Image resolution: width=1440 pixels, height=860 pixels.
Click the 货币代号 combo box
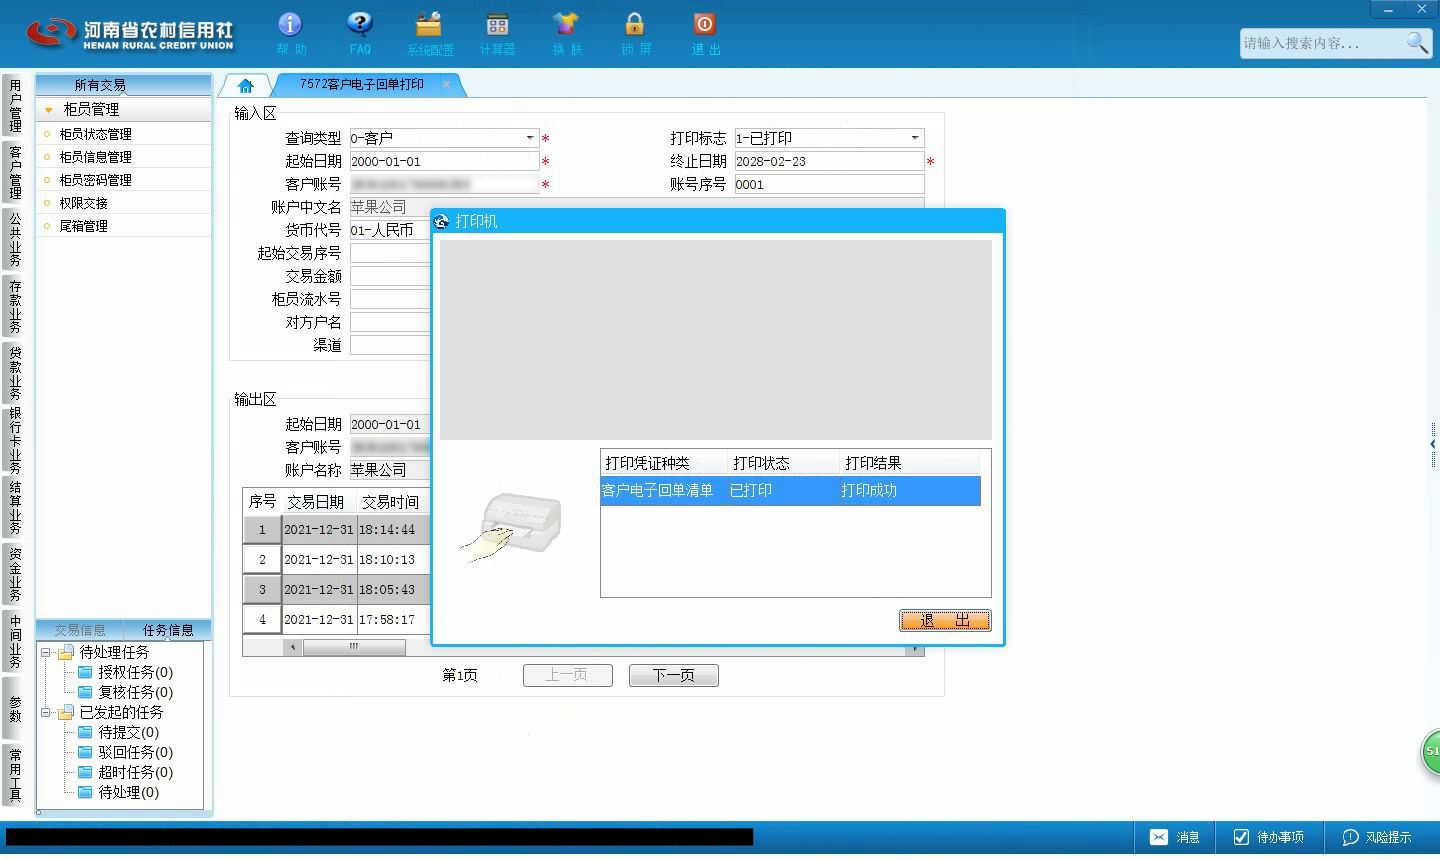390,230
